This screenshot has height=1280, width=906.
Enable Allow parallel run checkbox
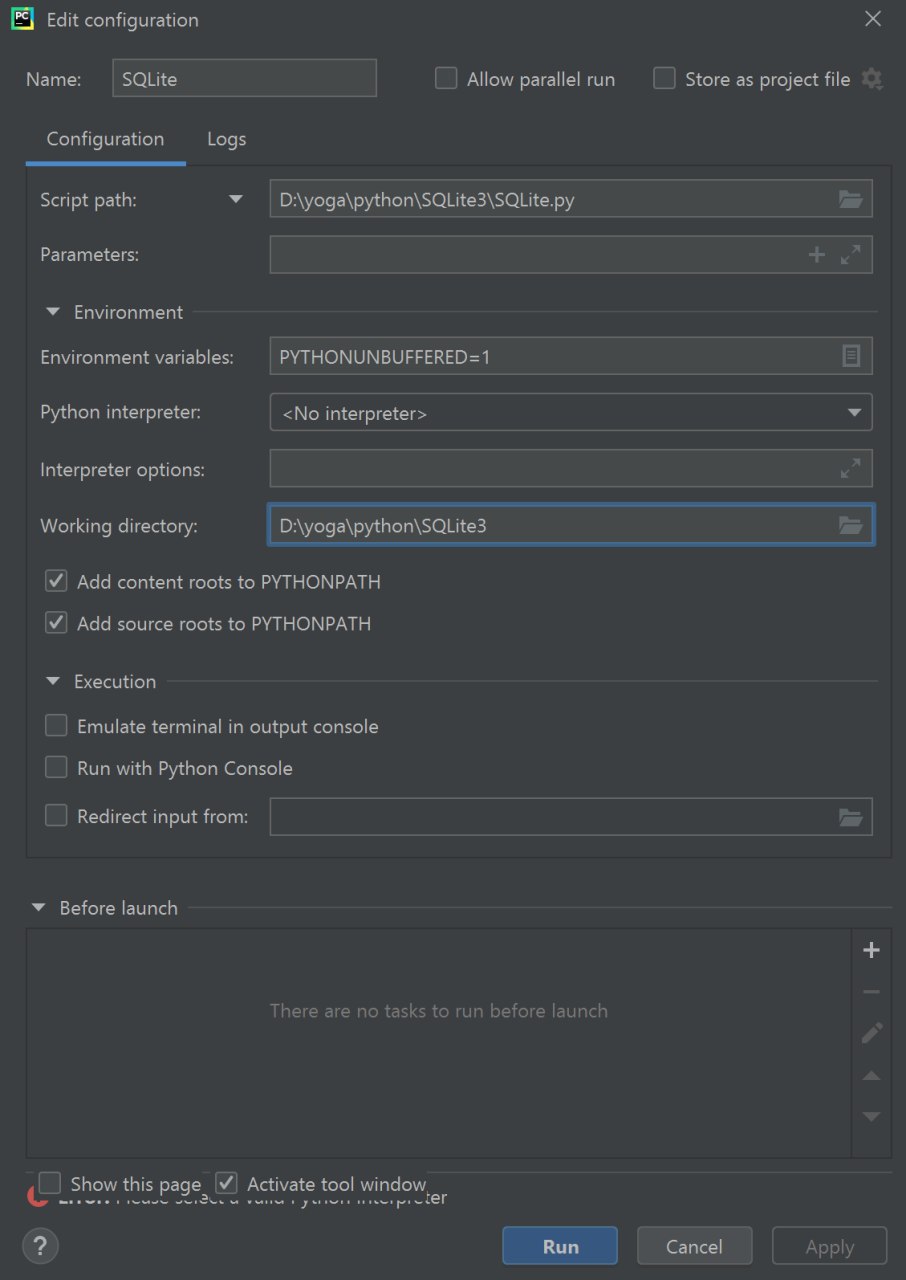coord(446,79)
